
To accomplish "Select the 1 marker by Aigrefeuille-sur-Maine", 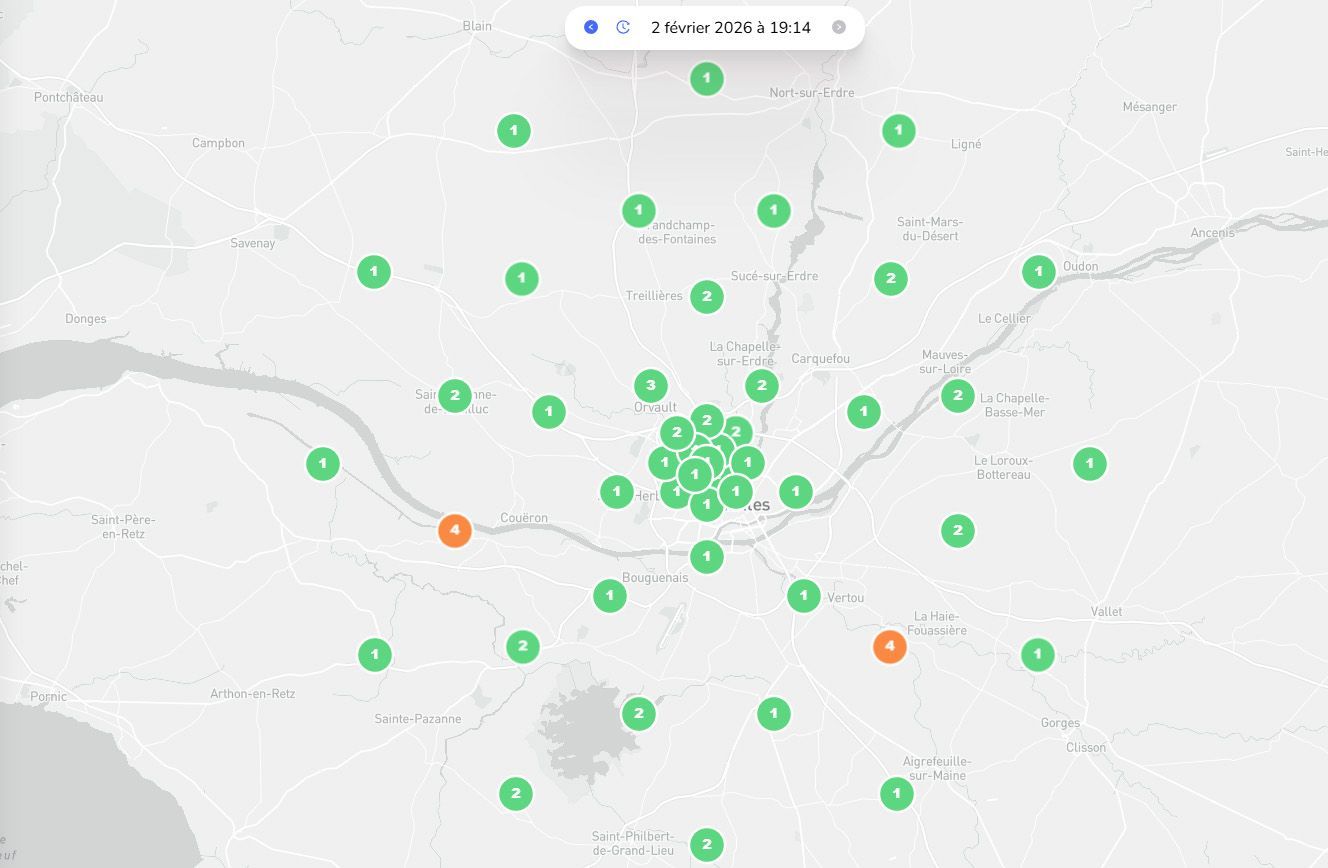I will [x=896, y=794].
